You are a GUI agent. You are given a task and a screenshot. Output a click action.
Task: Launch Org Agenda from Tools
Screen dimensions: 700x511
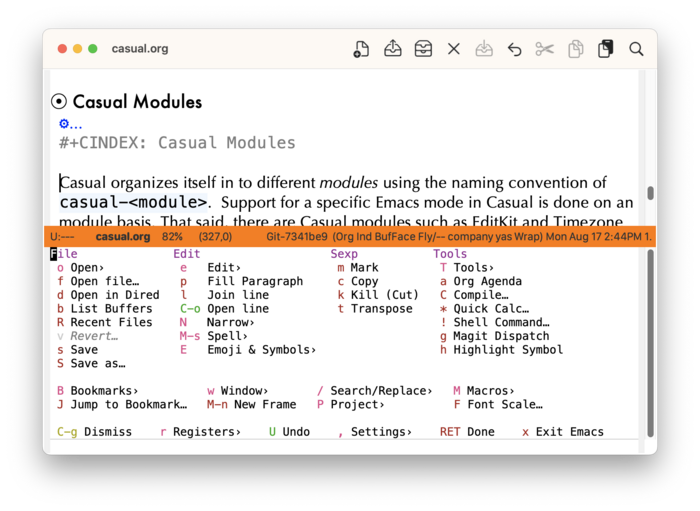click(481, 281)
